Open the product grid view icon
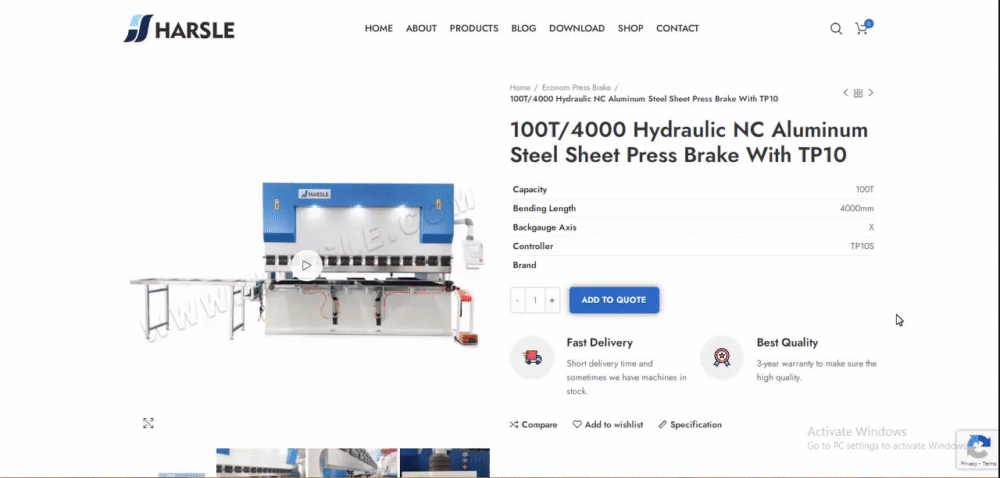 pos(858,93)
